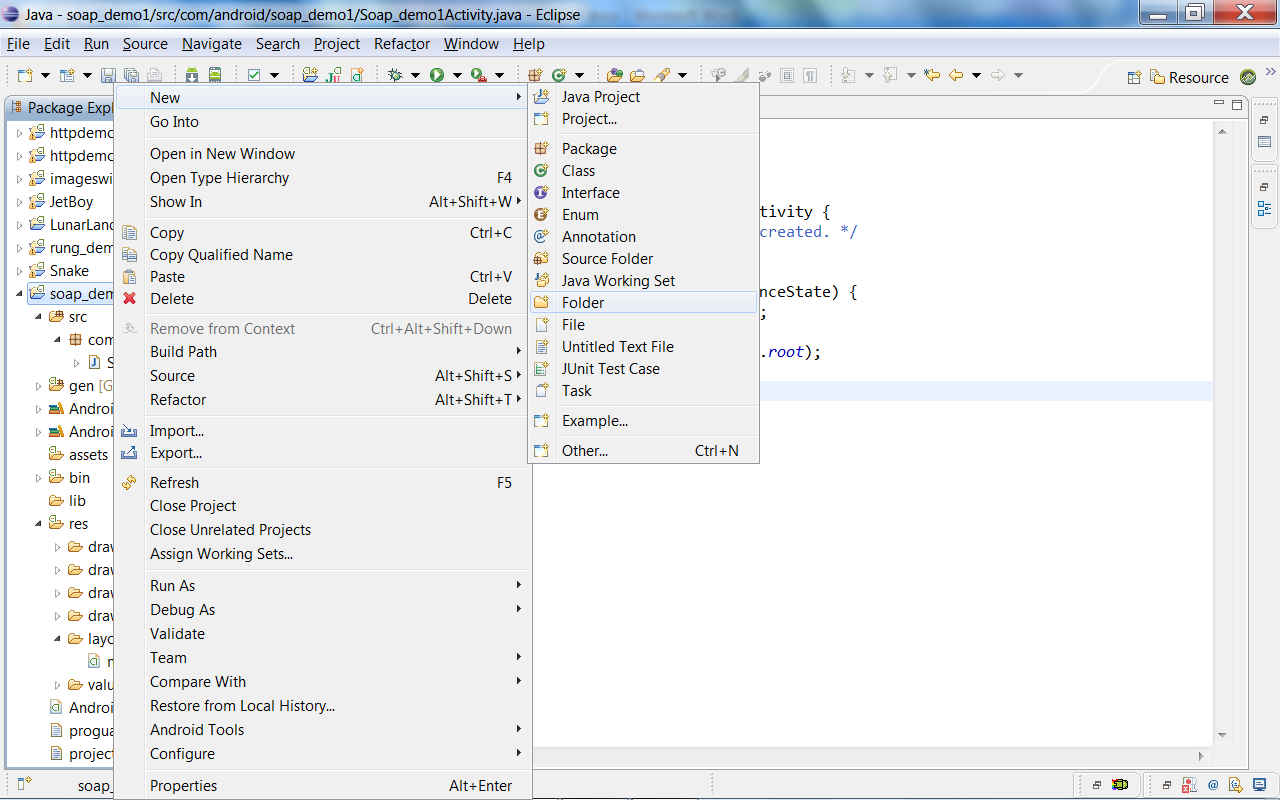Screen dimensions: 1280x800
Task: Switch to the Resource perspective
Action: coord(1189,77)
